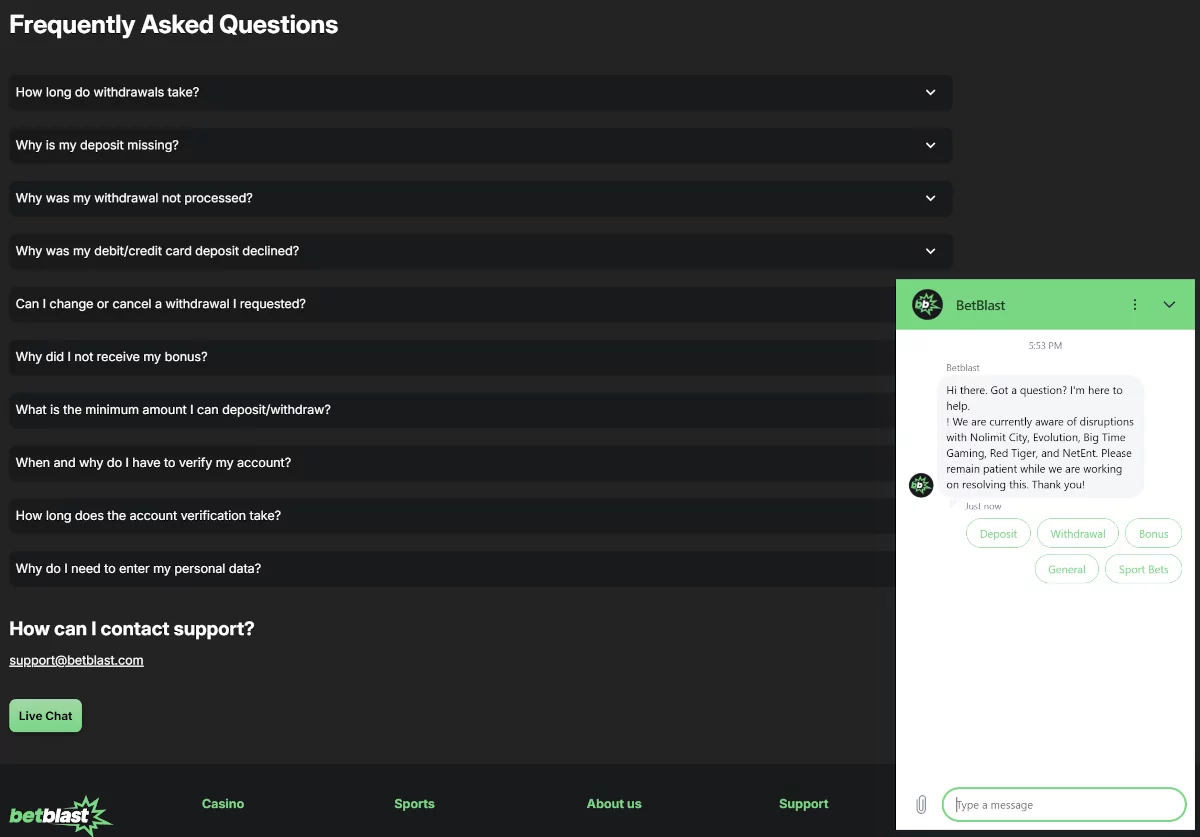The width and height of the screenshot is (1200, 837).
Task: Open the three-dot chat options menu
Action: tap(1134, 305)
